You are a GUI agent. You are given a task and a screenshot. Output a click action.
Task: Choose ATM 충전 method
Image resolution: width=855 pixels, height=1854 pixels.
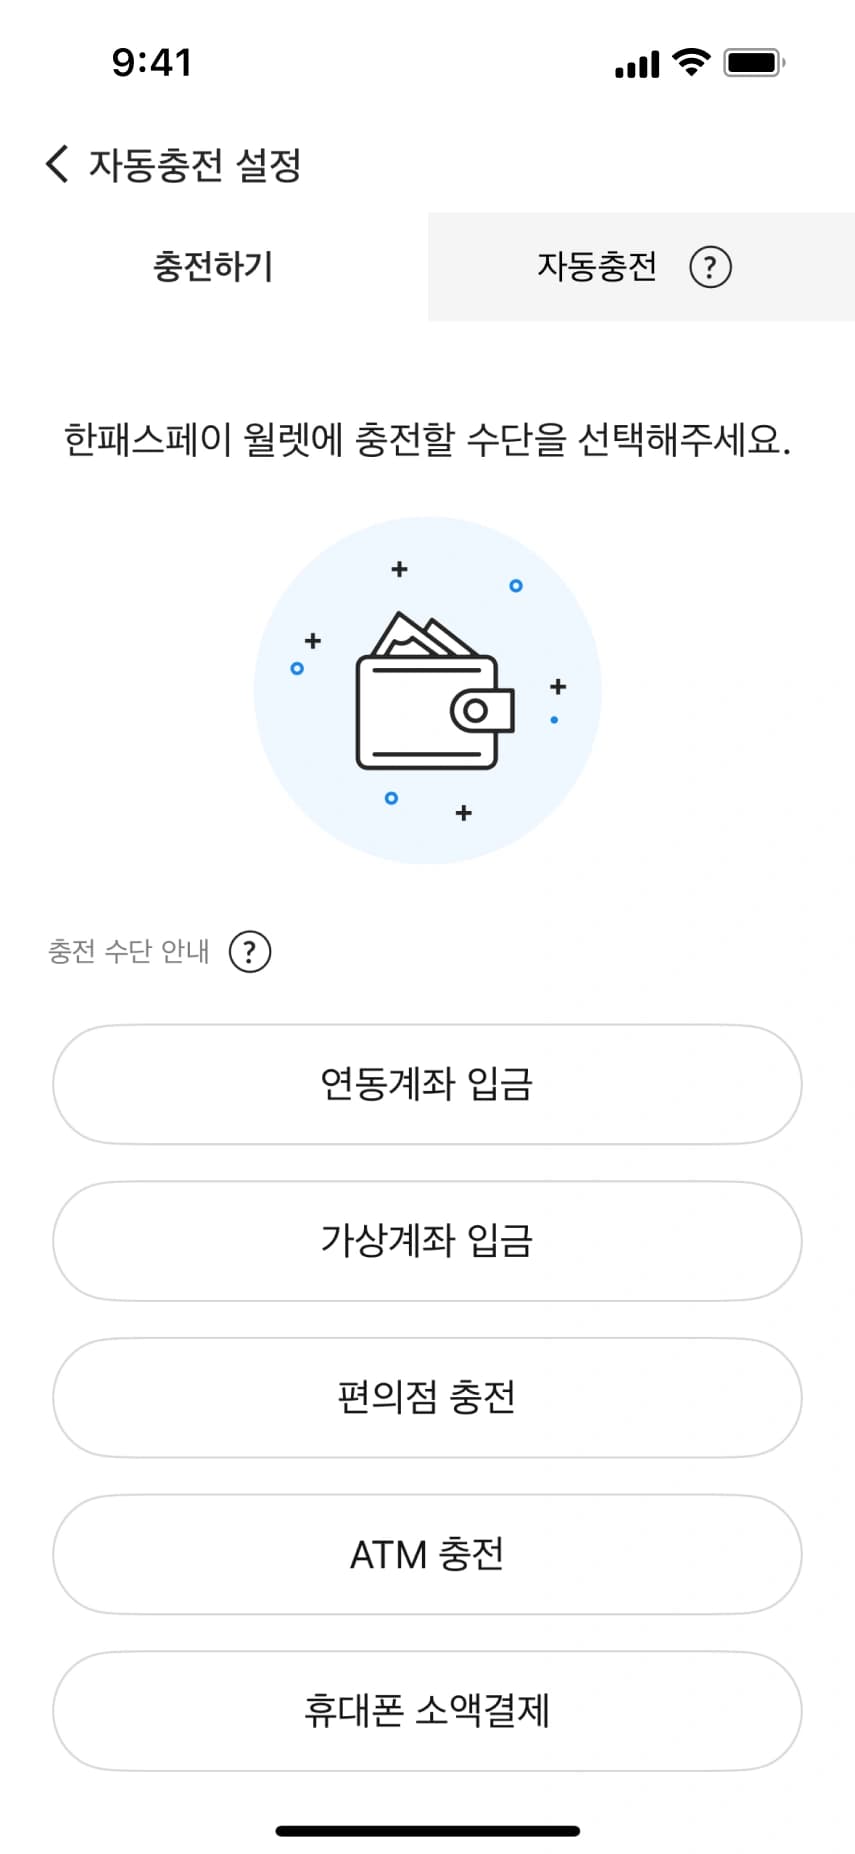click(x=427, y=1554)
